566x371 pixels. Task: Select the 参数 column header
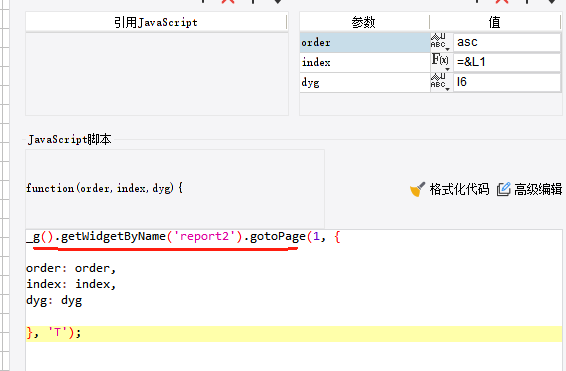point(364,22)
